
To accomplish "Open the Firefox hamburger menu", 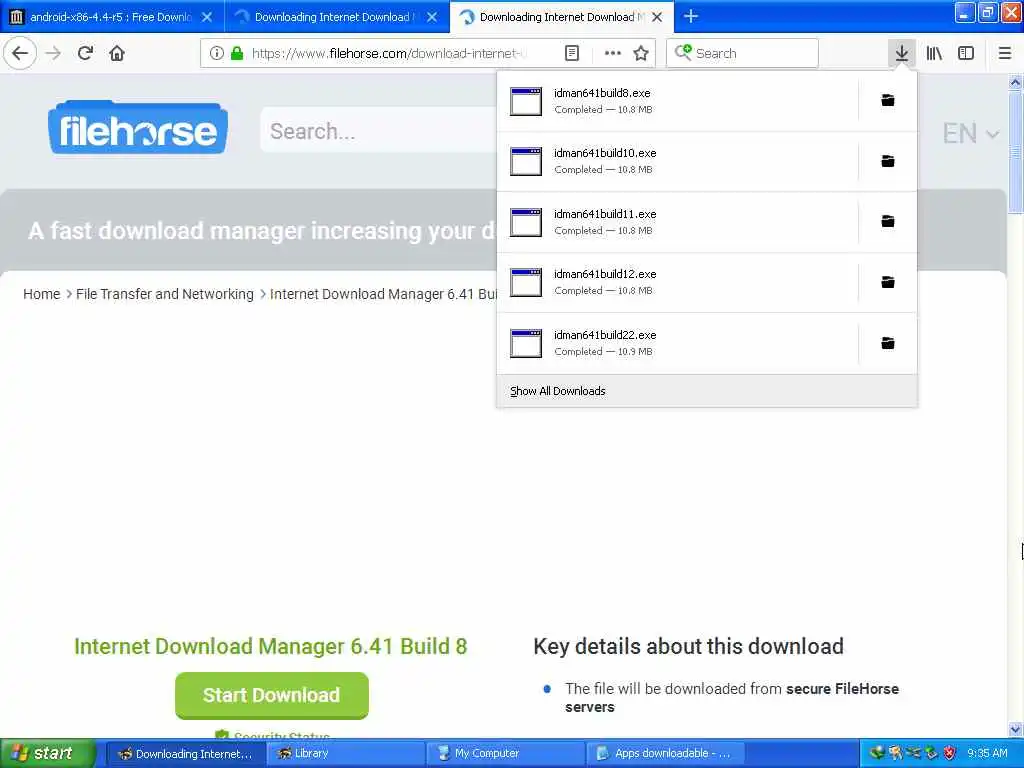I will pos(1004,53).
